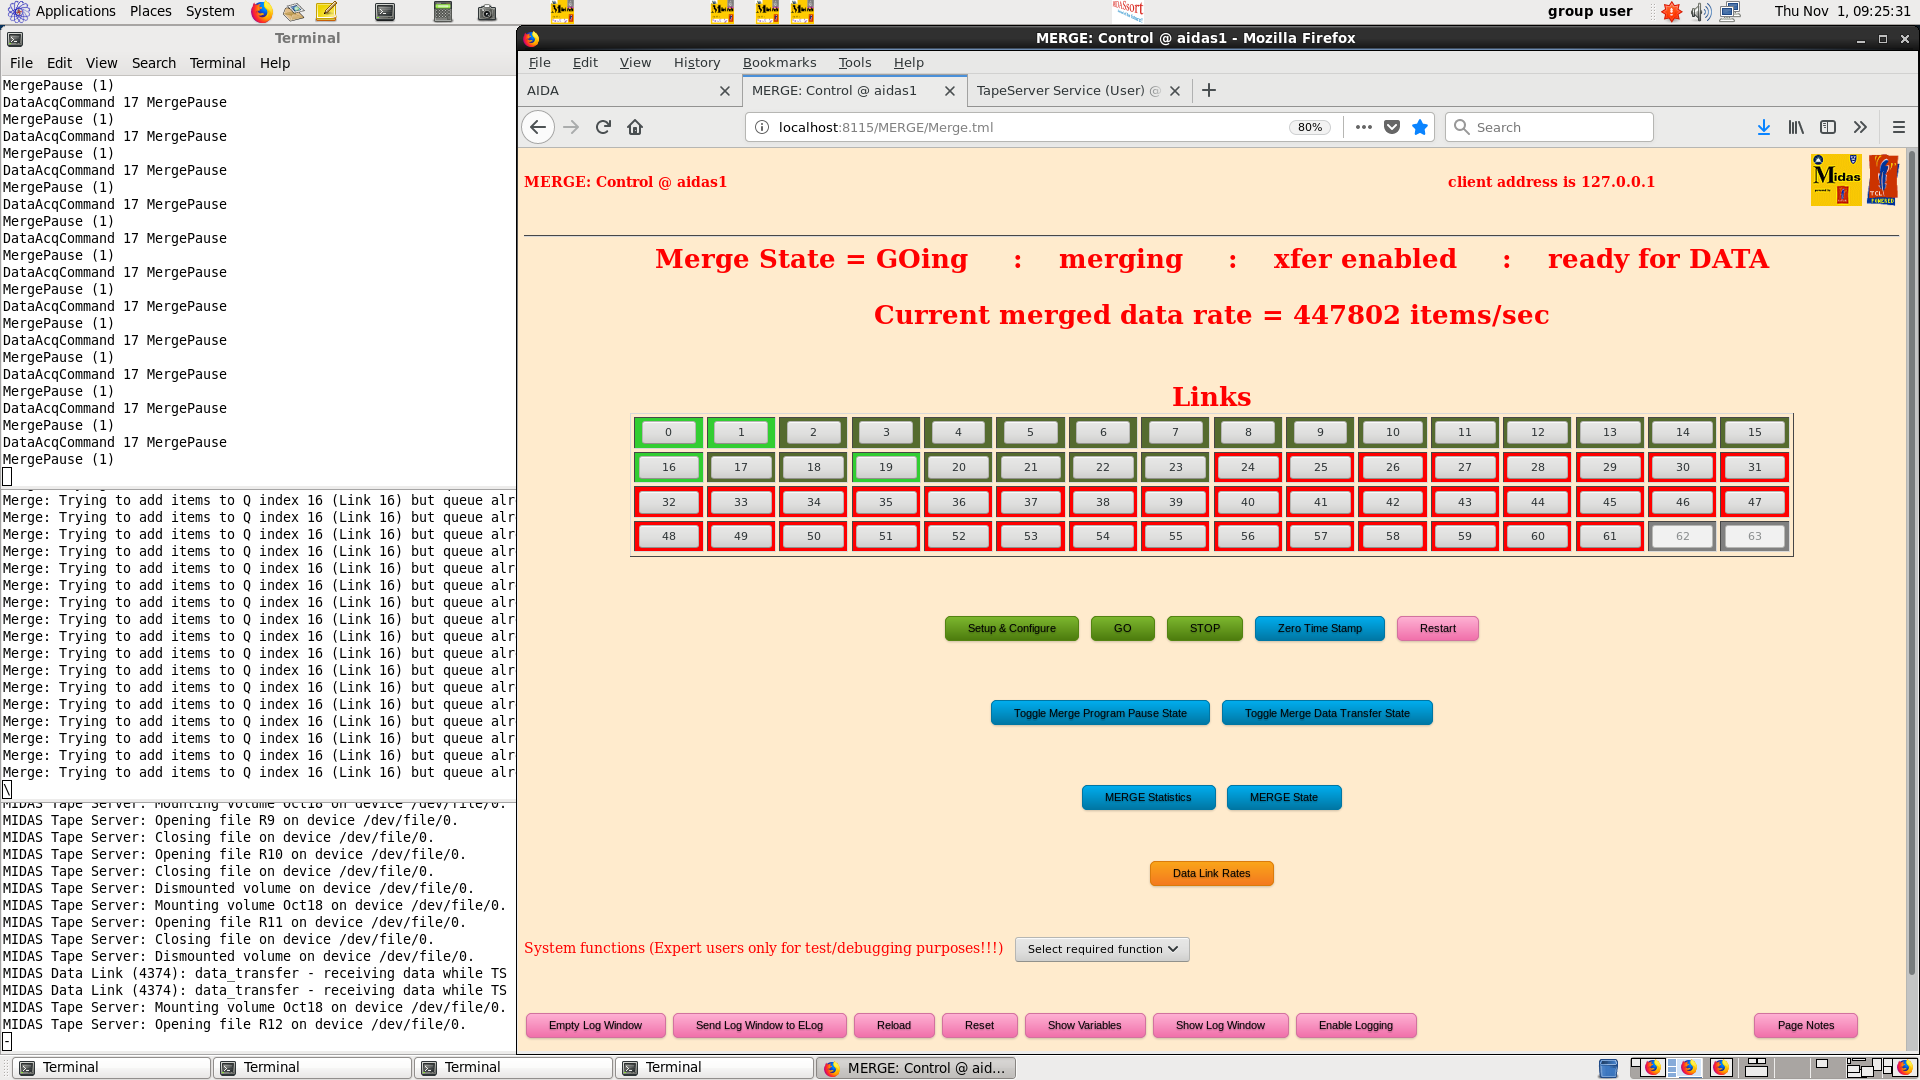Click the volume speaker icon in system tray
The image size is (1920, 1080).
click(x=1701, y=12)
